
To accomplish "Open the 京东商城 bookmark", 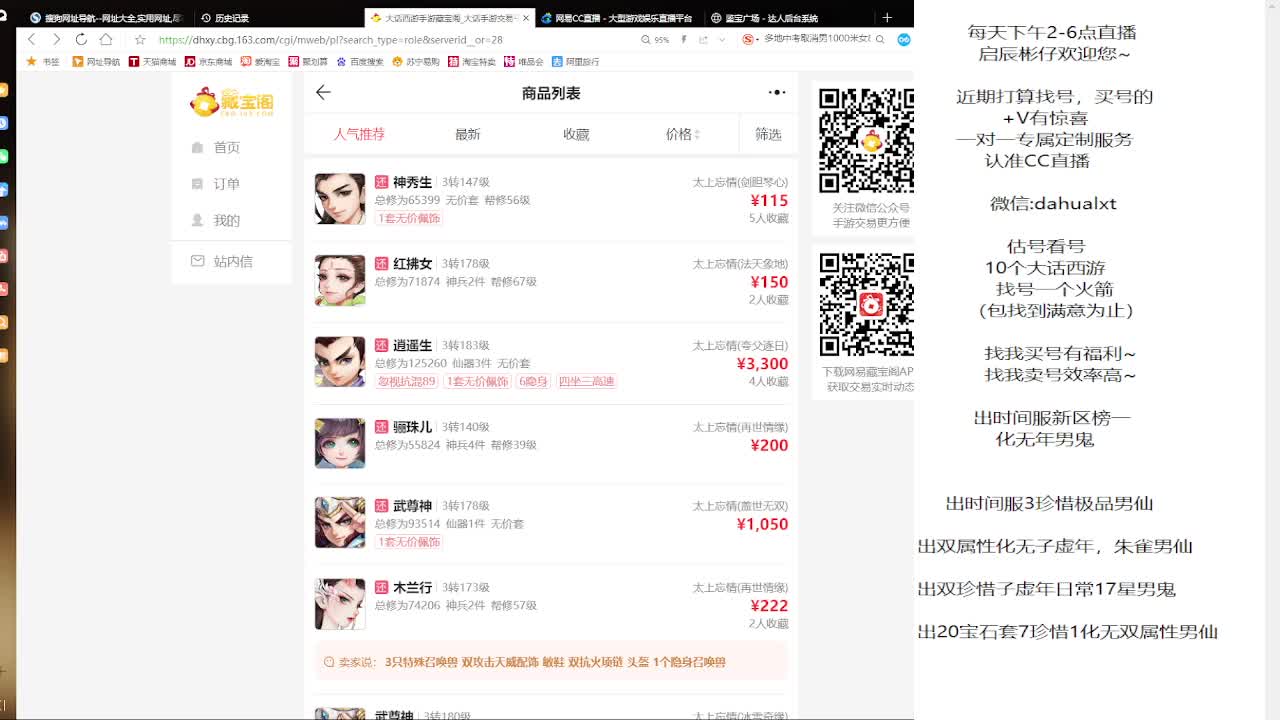I will 208,61.
